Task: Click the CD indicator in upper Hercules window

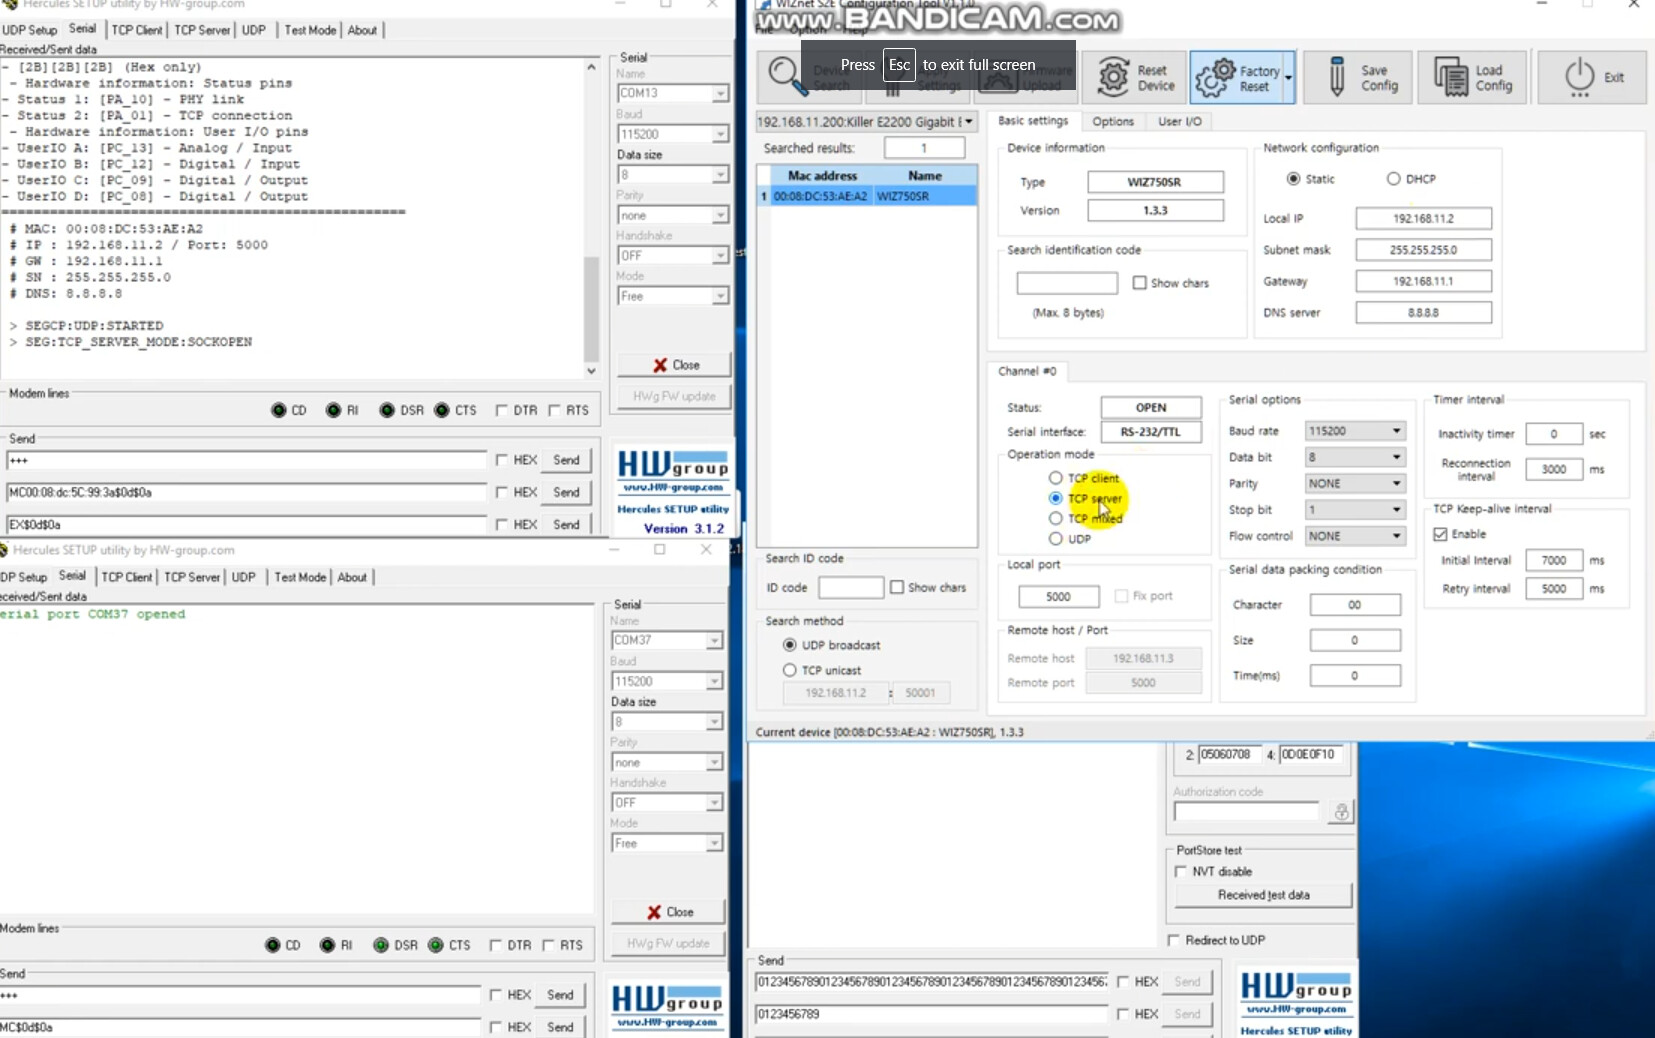Action: [x=279, y=410]
